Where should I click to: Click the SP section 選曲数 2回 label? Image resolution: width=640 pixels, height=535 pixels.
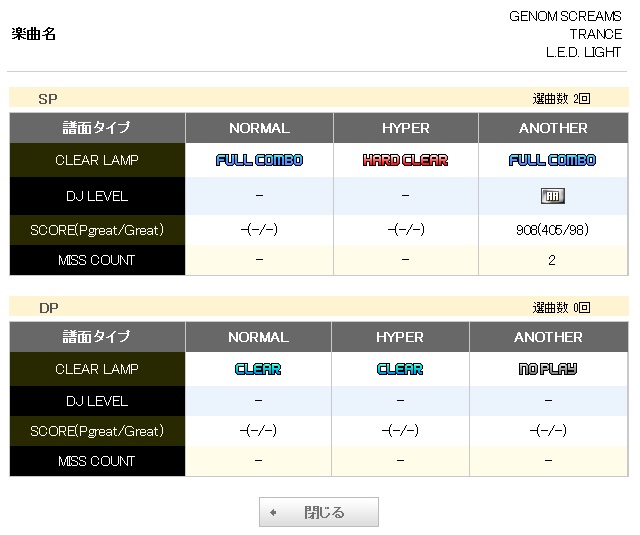(x=561, y=99)
